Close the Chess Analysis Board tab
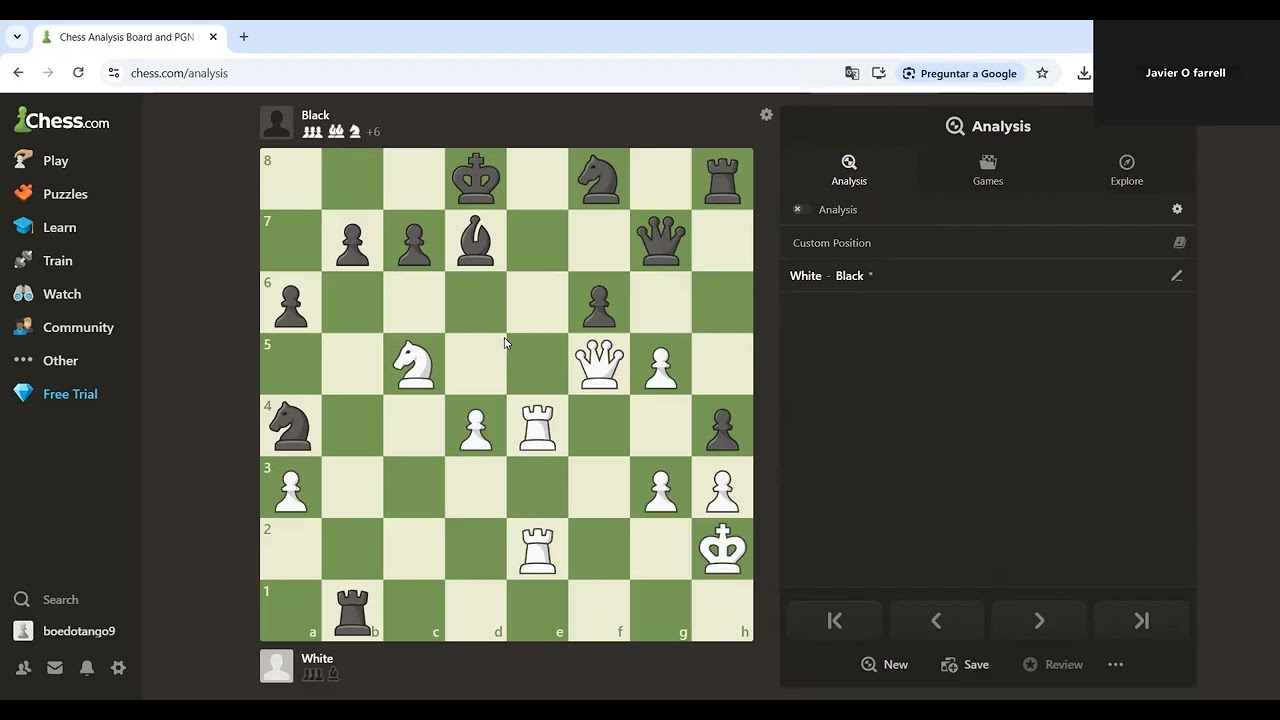1280x720 pixels. point(213,37)
